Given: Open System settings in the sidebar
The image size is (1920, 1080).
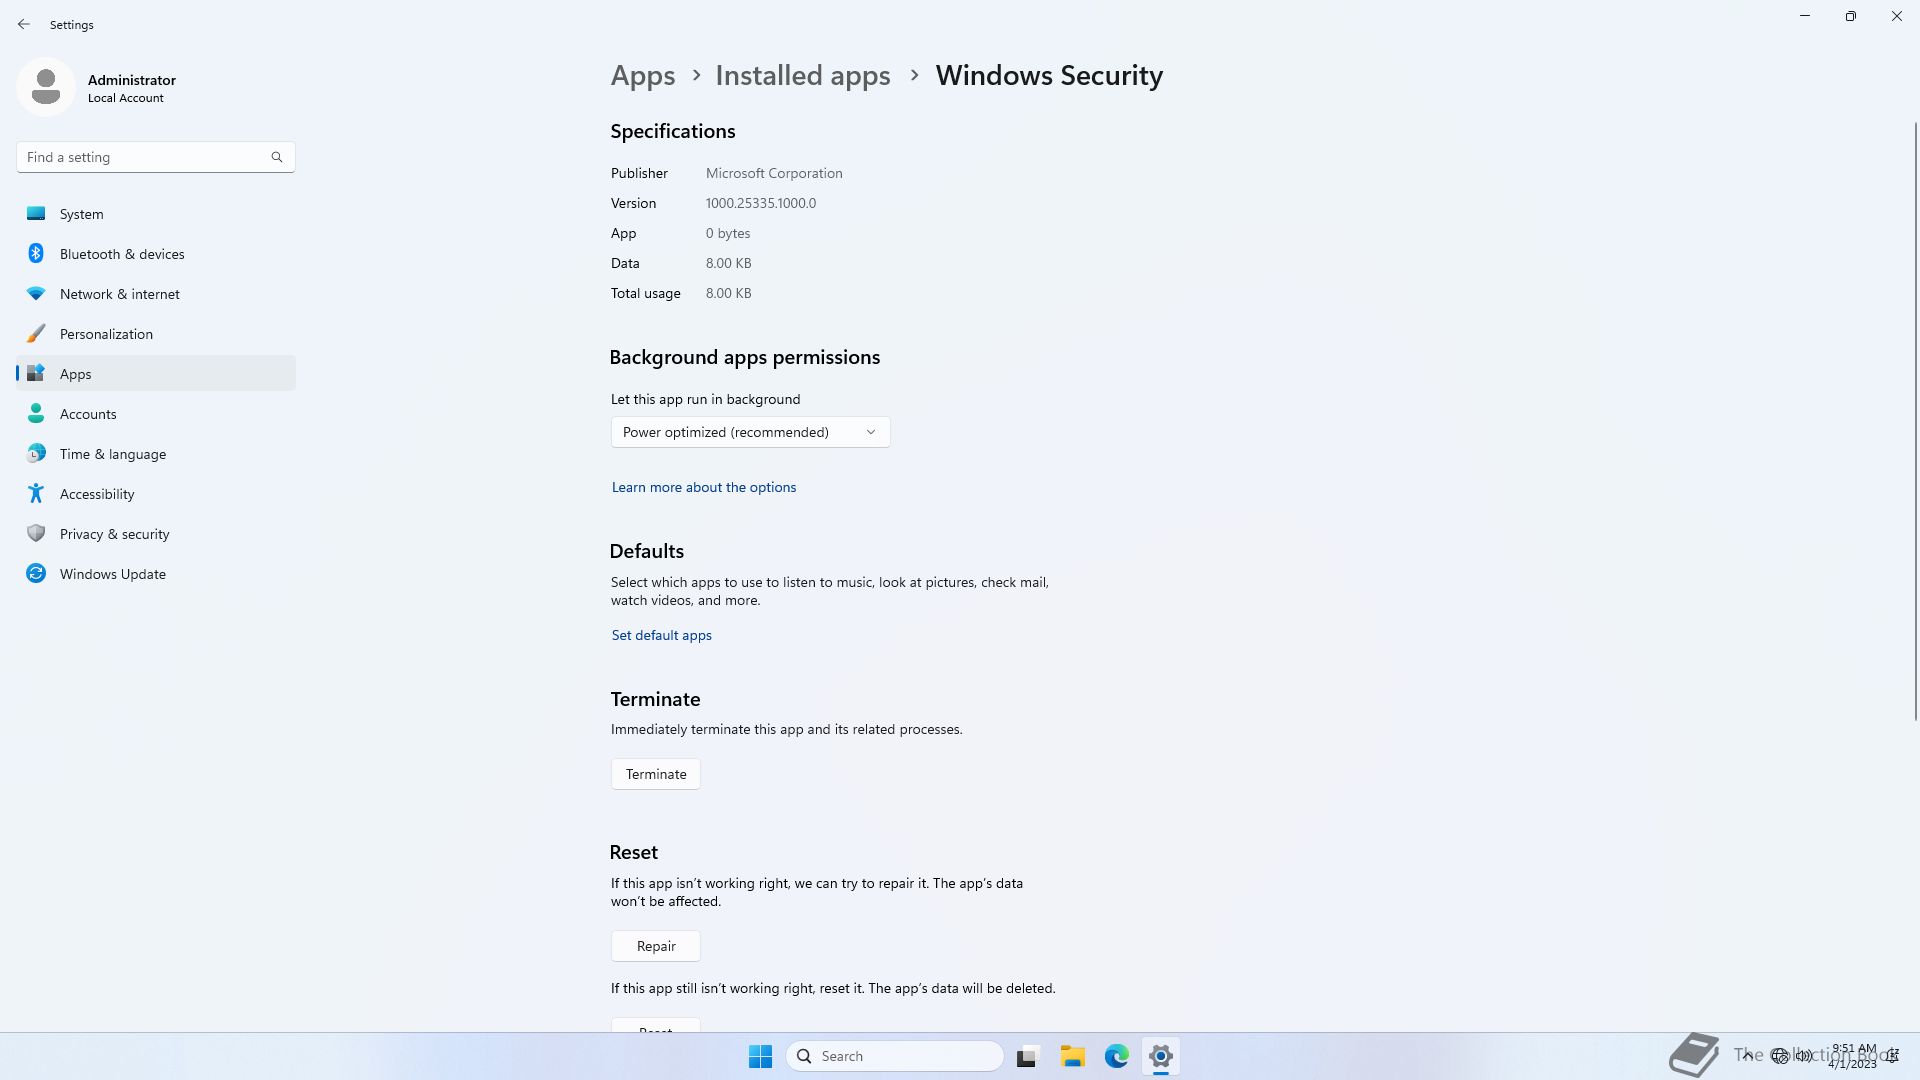Looking at the screenshot, I should (156, 214).
